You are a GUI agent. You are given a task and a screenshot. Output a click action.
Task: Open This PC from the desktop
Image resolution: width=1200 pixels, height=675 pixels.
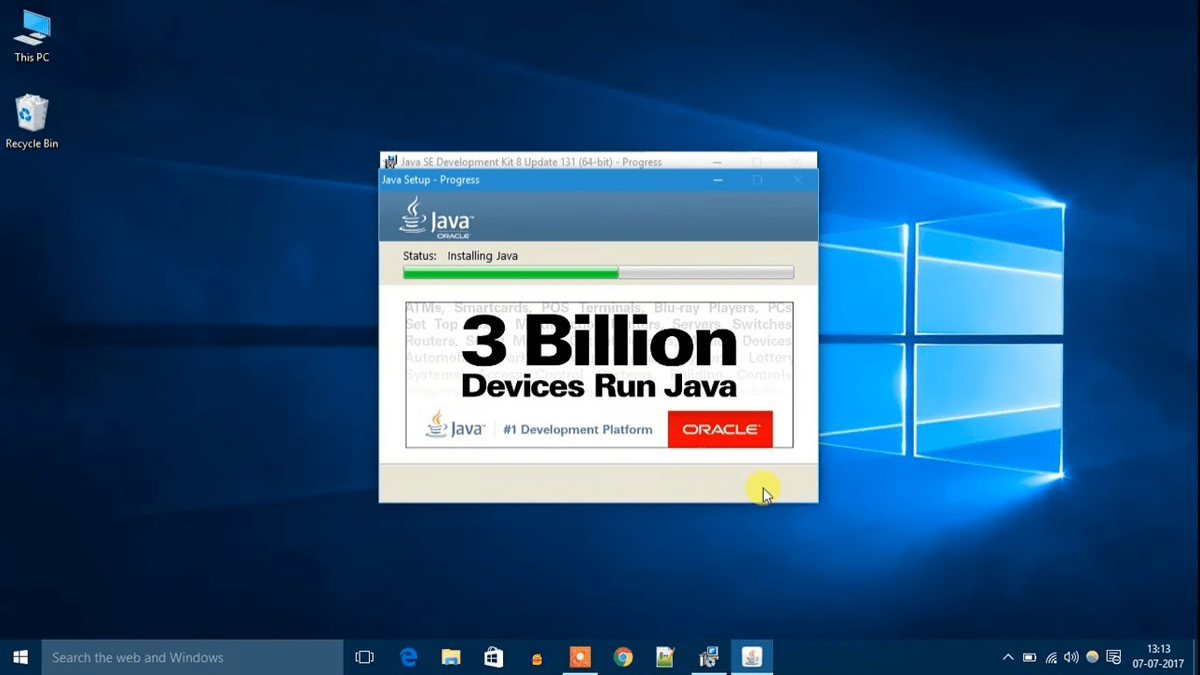(x=31, y=33)
